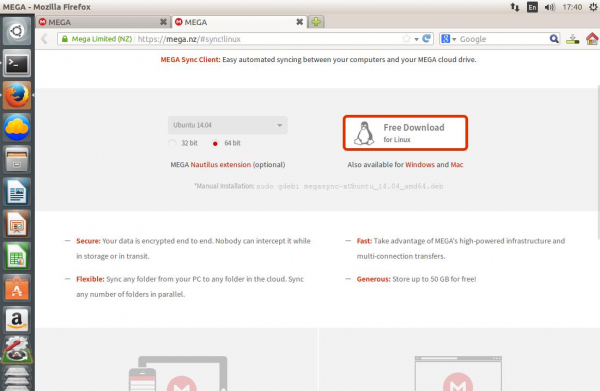Switch to the first MEGA tab
The width and height of the screenshot is (600, 391).
tap(103, 22)
